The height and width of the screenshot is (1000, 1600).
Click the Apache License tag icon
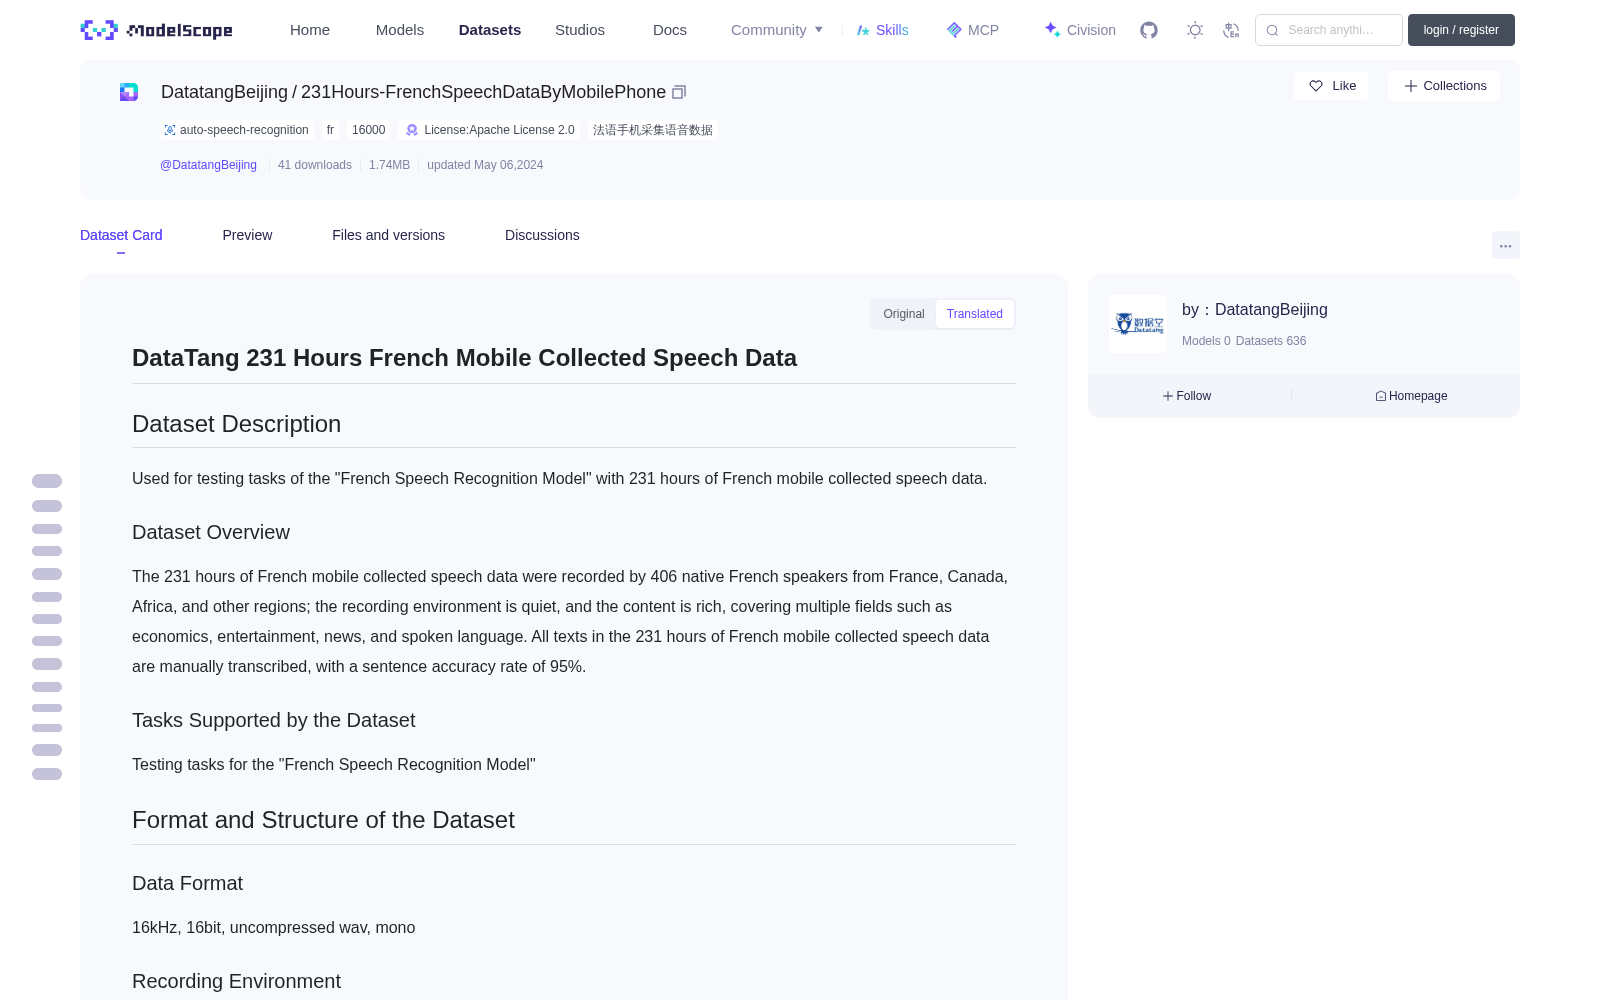click(x=411, y=130)
